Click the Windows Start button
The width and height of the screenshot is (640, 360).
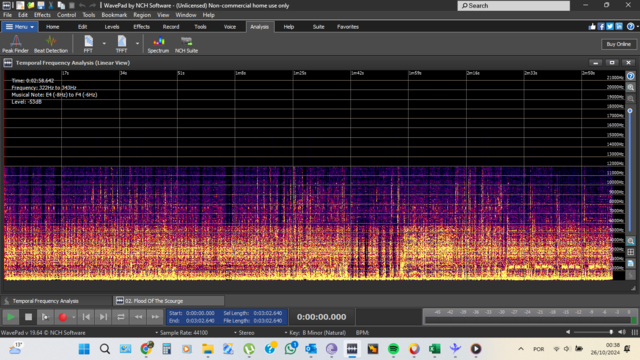click(x=84, y=349)
